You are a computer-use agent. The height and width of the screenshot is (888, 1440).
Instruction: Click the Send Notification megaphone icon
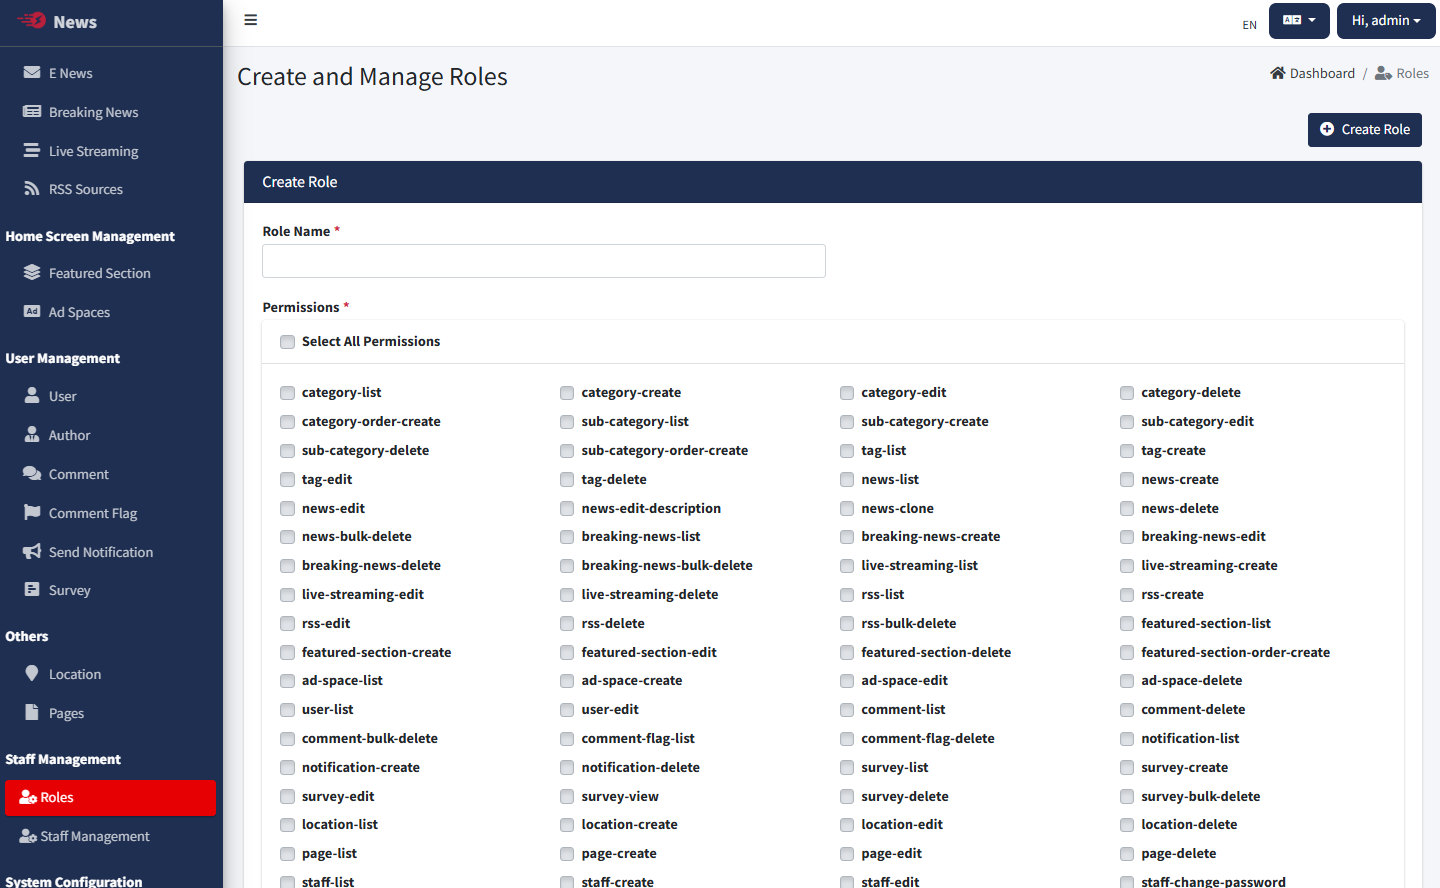point(32,551)
